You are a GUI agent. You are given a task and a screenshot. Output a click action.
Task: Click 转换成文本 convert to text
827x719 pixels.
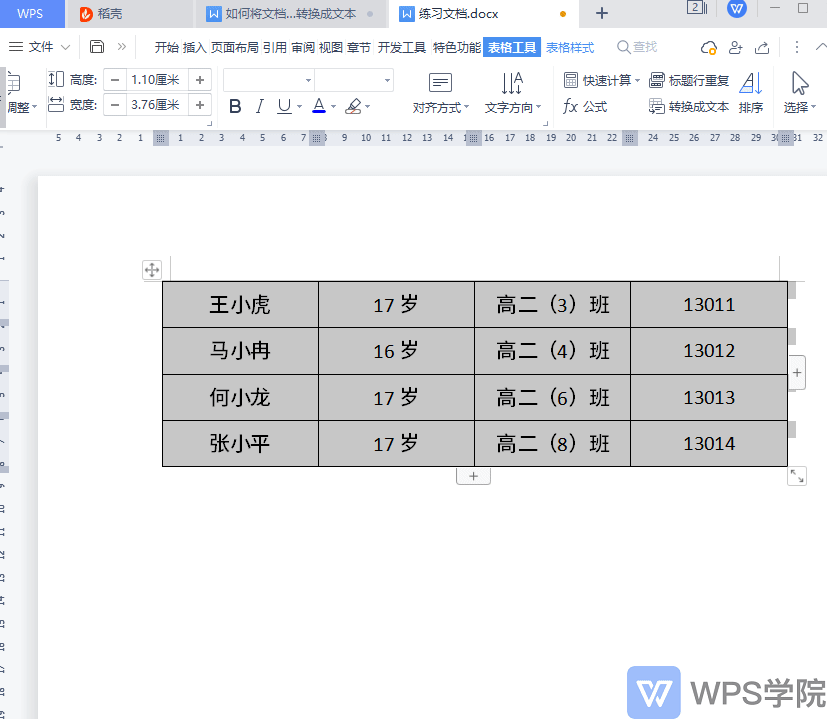689,107
